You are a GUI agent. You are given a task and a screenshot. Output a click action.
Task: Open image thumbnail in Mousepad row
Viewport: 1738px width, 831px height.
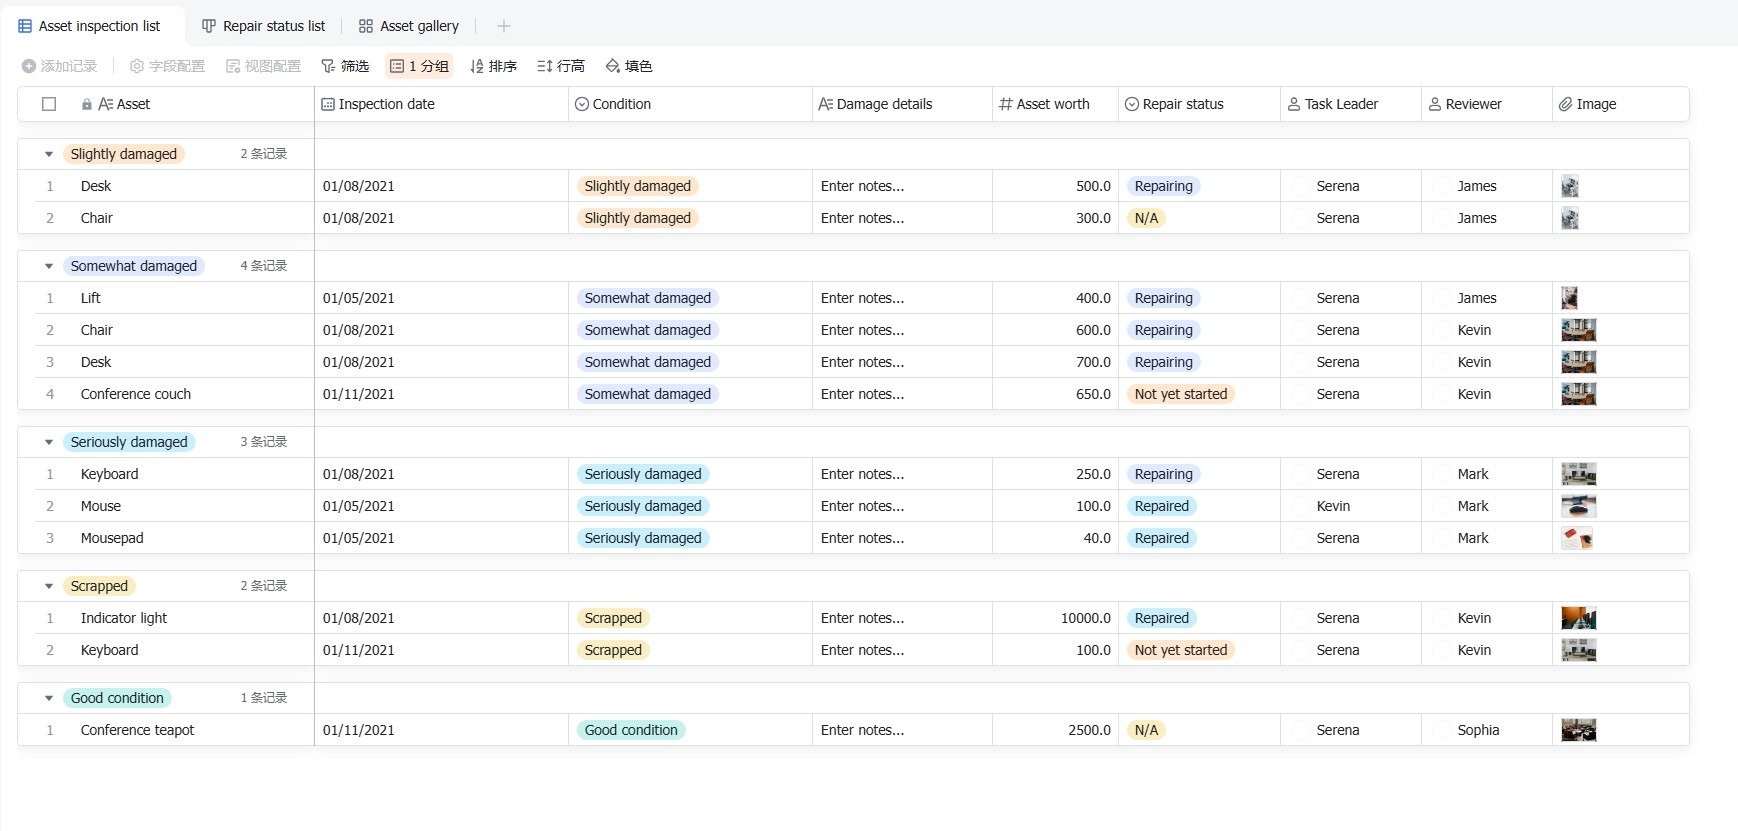(1578, 538)
